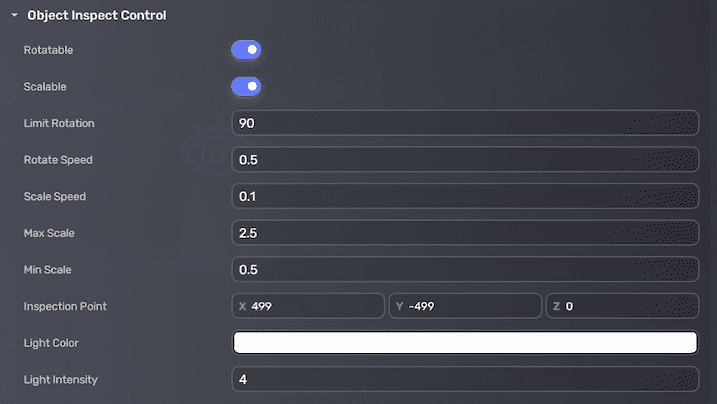717x404 pixels.
Task: Click the Object Inspect Control header title
Action: [x=97, y=16]
